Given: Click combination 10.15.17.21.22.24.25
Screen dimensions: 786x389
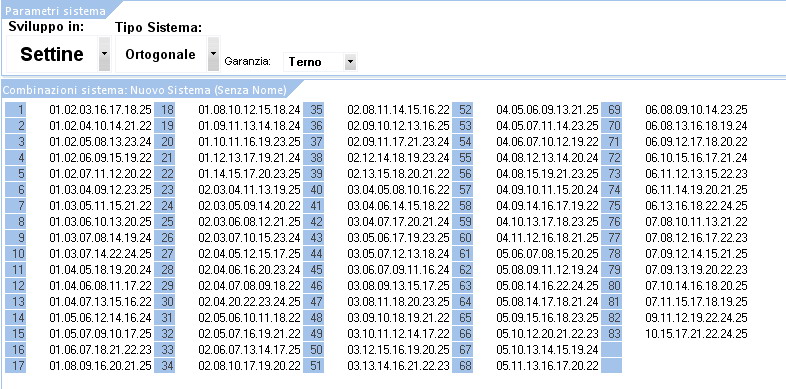Looking at the screenshot, I should (x=696, y=333).
